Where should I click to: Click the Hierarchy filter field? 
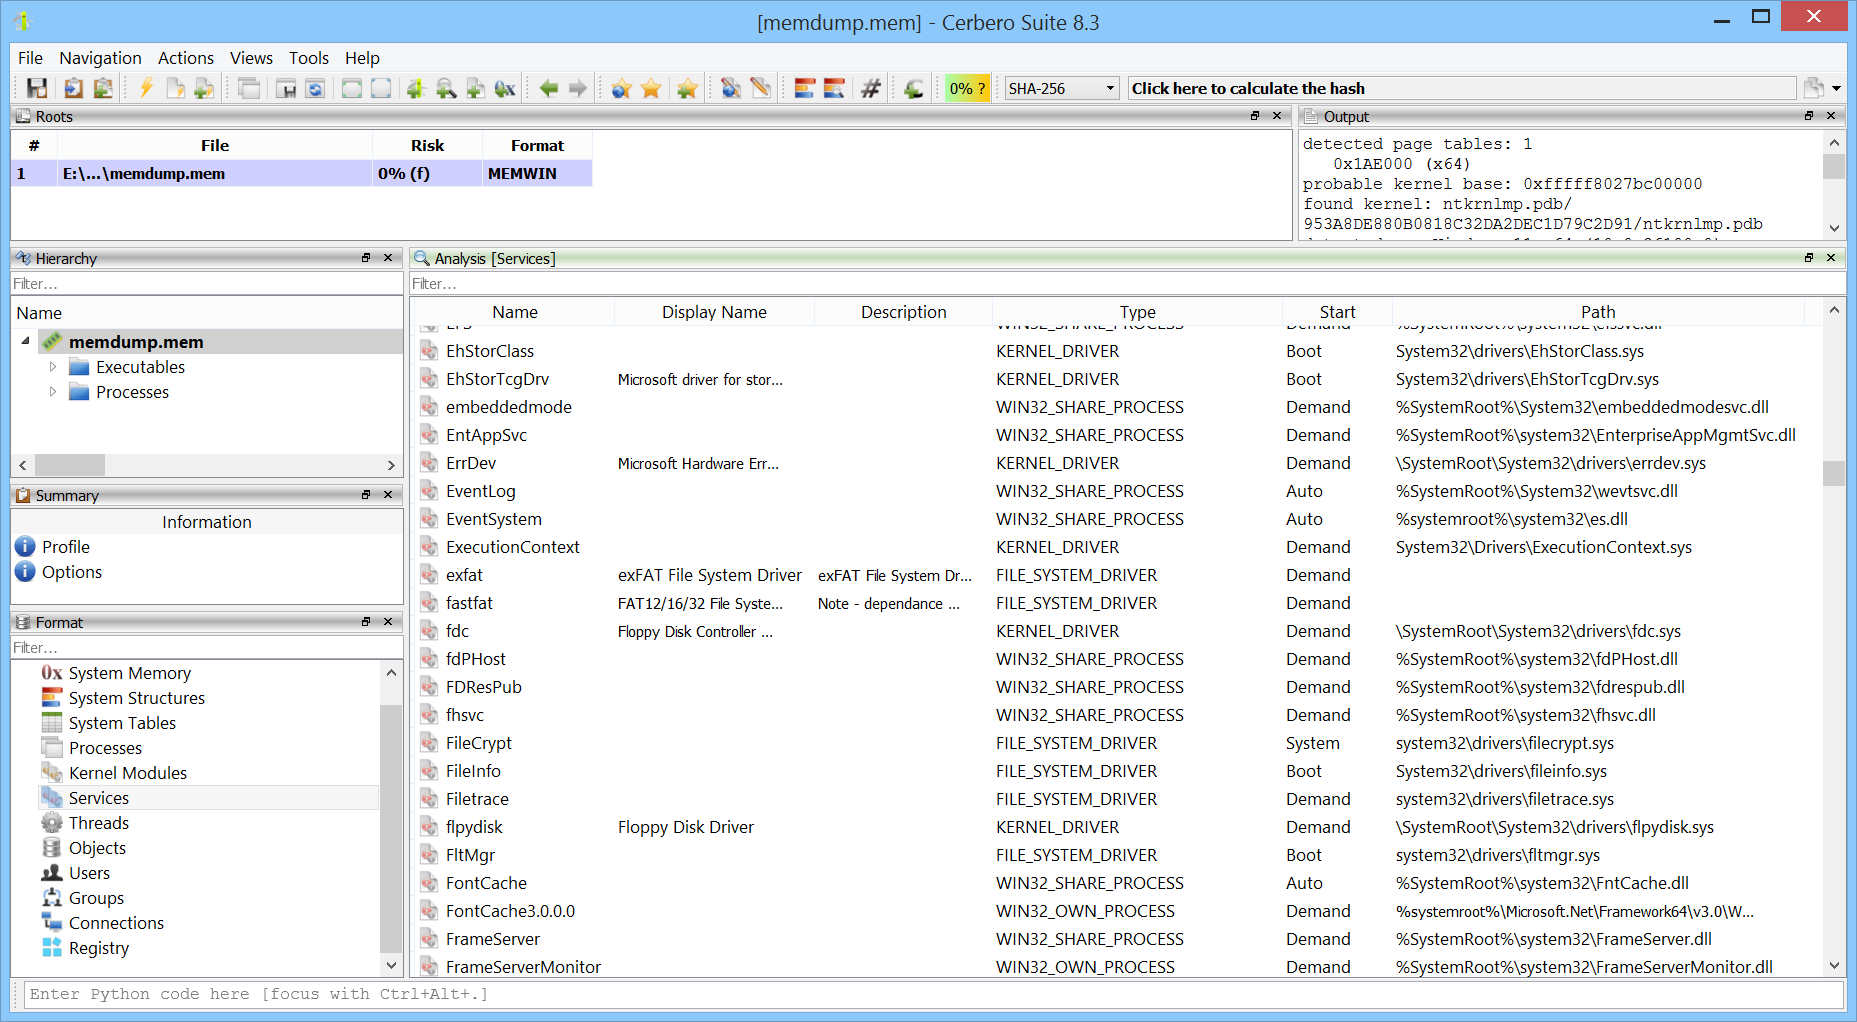[207, 284]
